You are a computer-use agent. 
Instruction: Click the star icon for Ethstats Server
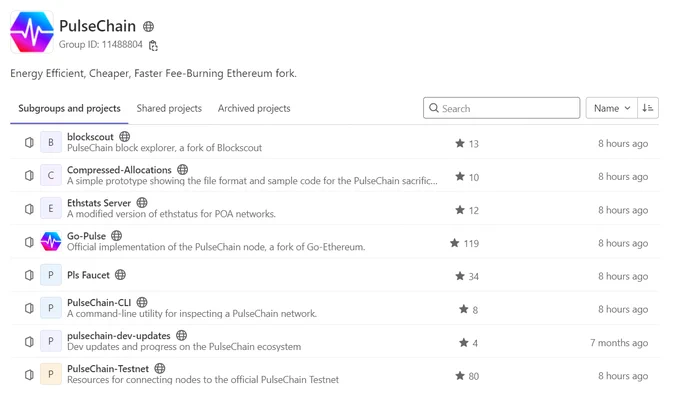pyautogui.click(x=460, y=210)
